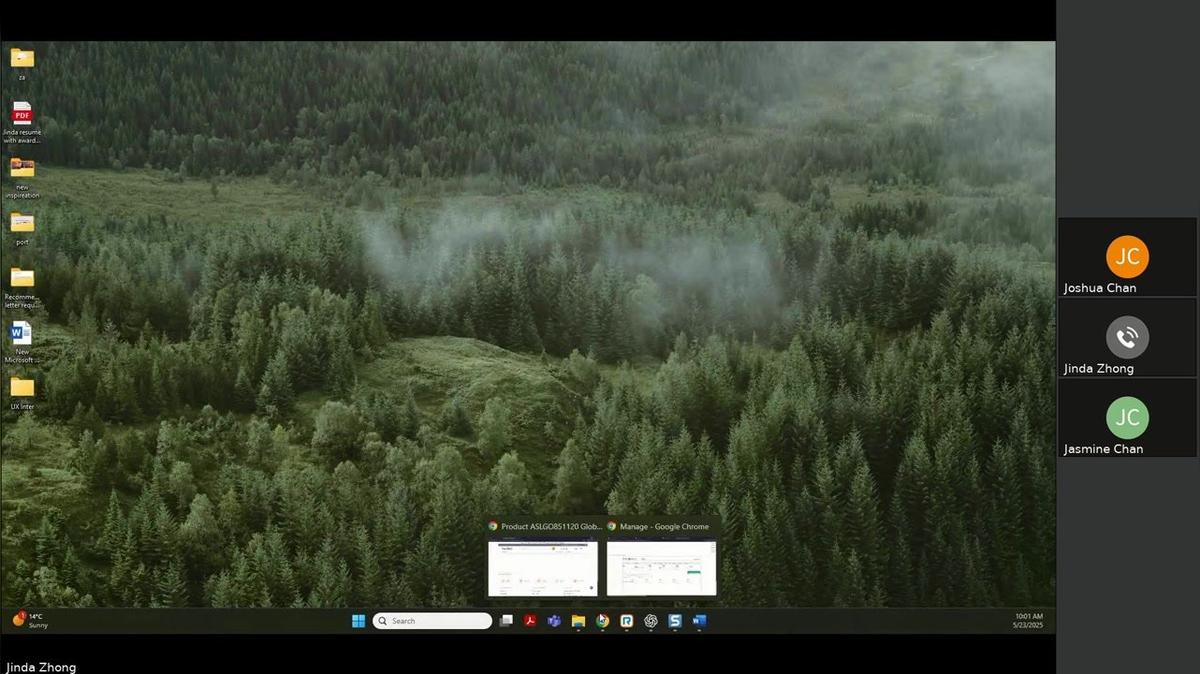This screenshot has height=674, width=1200.
Task: Open Microsoft Word from the taskbar
Action: click(699, 620)
